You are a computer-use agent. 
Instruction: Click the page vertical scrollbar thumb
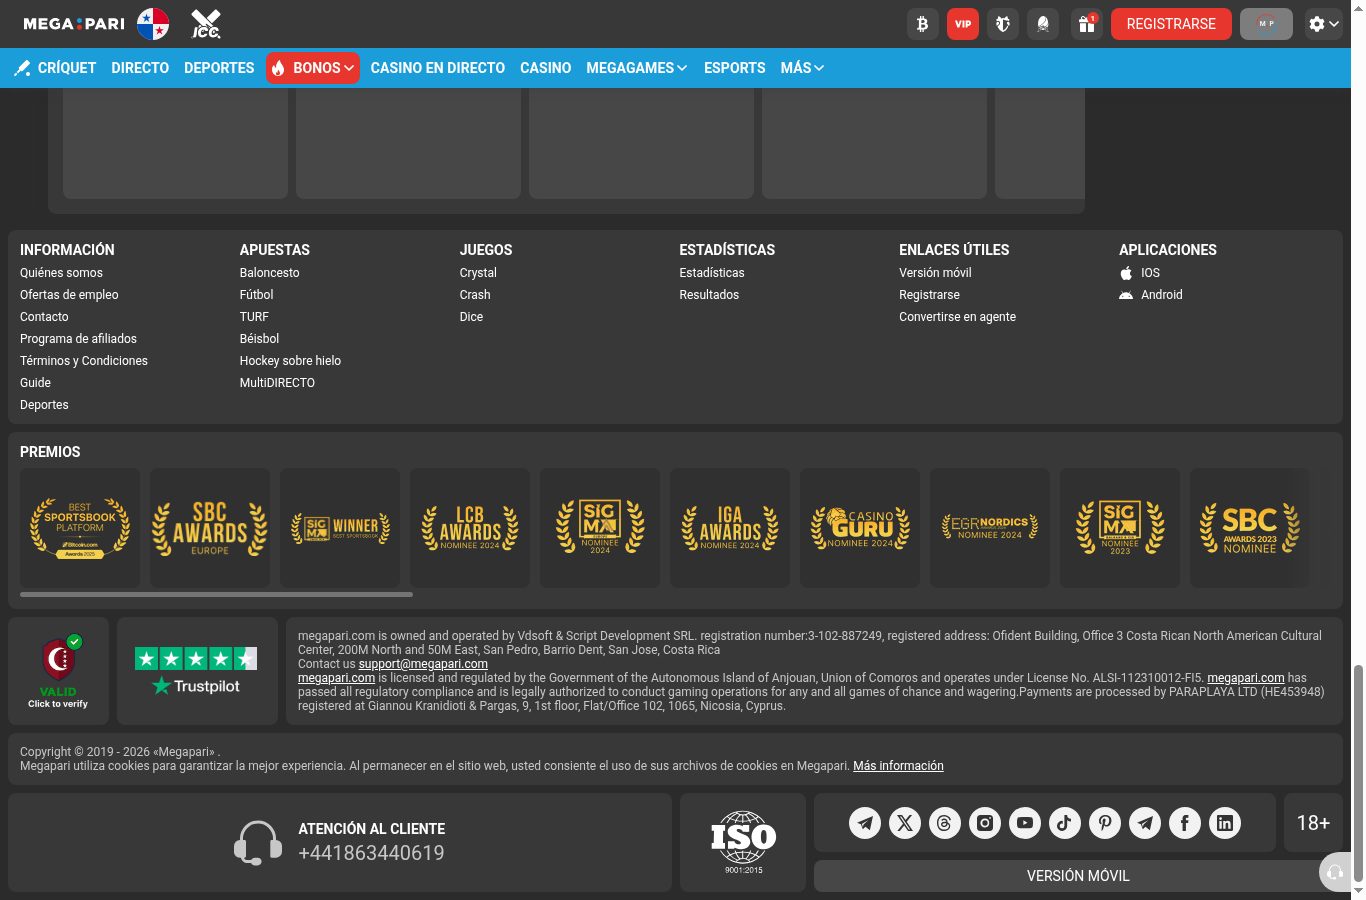pyautogui.click(x=1358, y=774)
